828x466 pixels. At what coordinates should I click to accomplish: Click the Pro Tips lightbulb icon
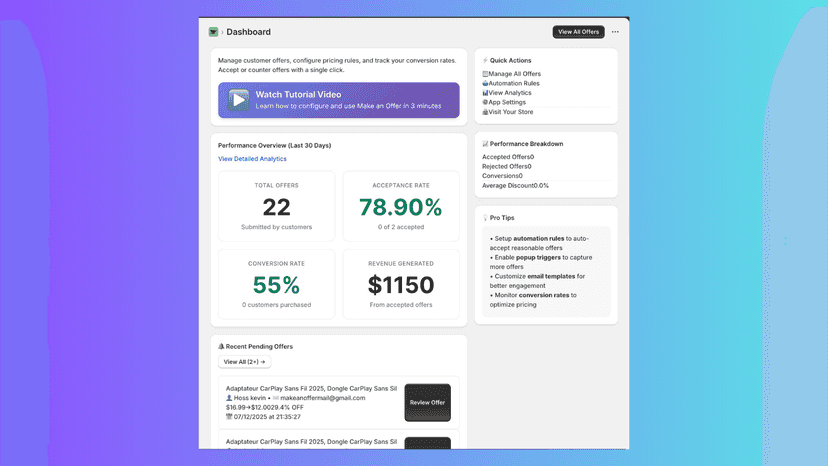pos(485,218)
